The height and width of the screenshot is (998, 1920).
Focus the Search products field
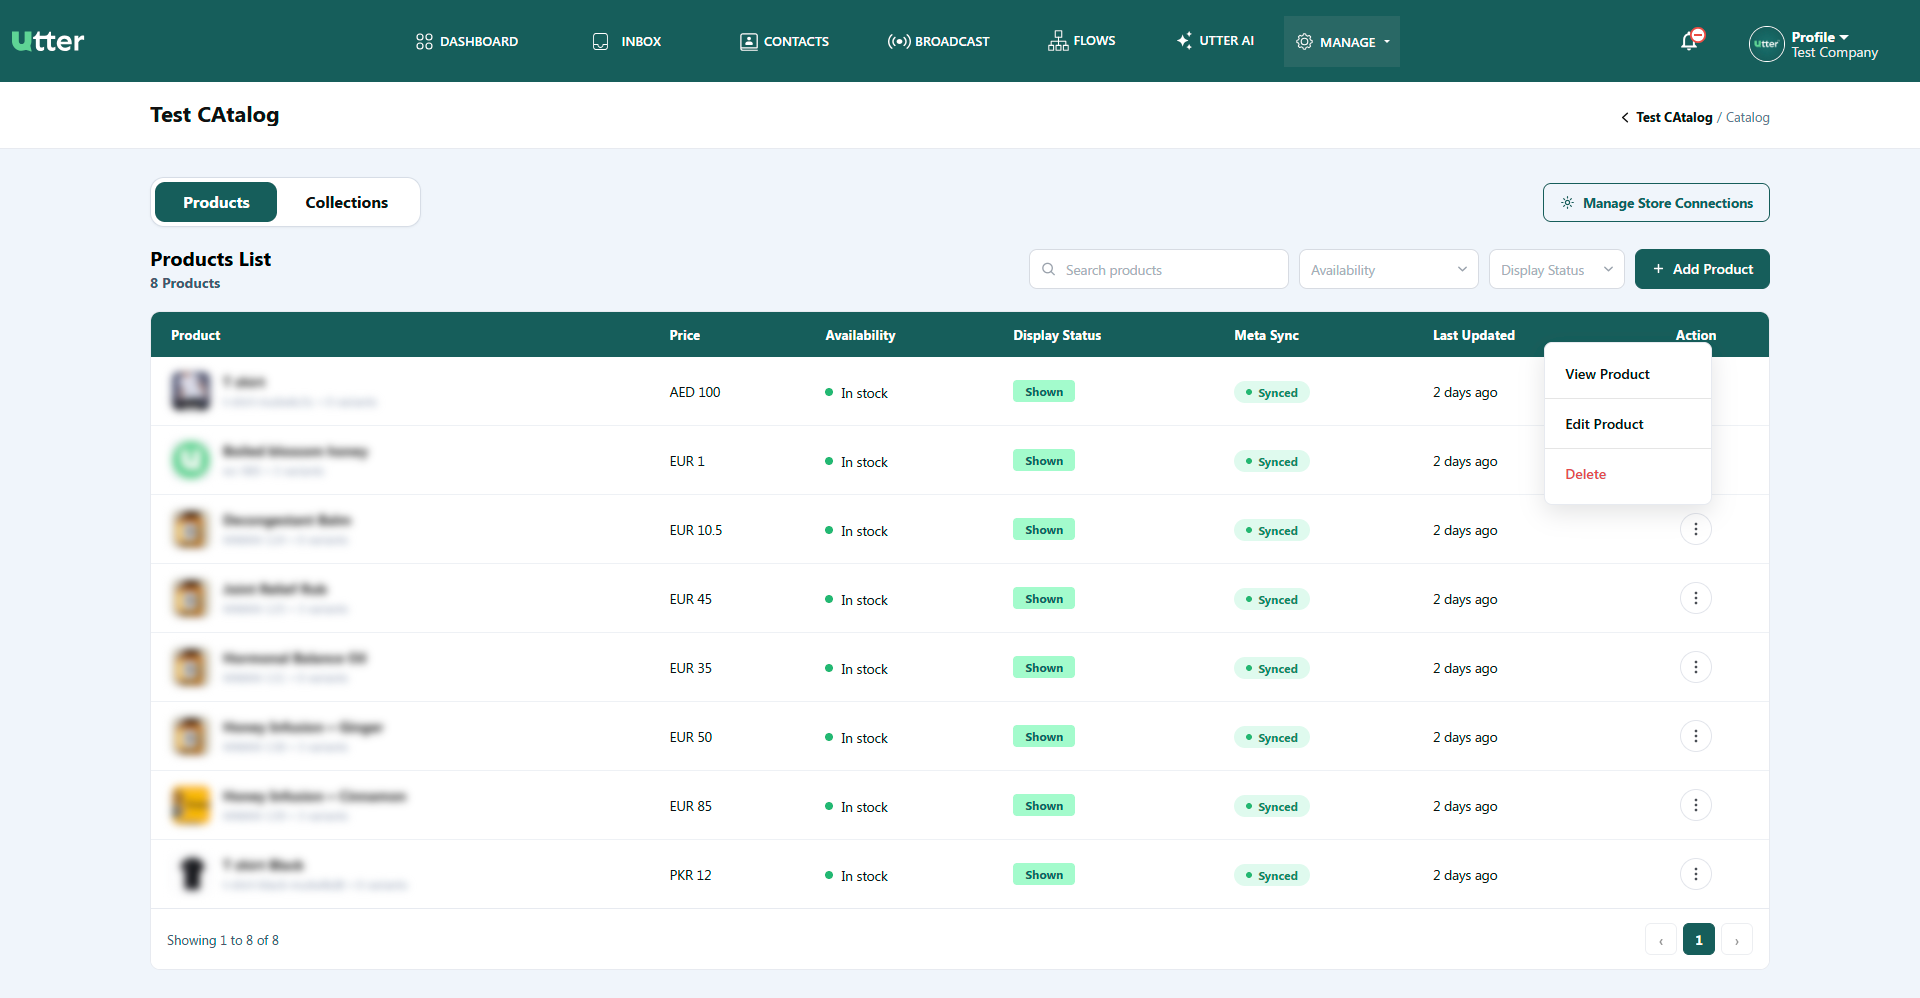pos(1158,269)
